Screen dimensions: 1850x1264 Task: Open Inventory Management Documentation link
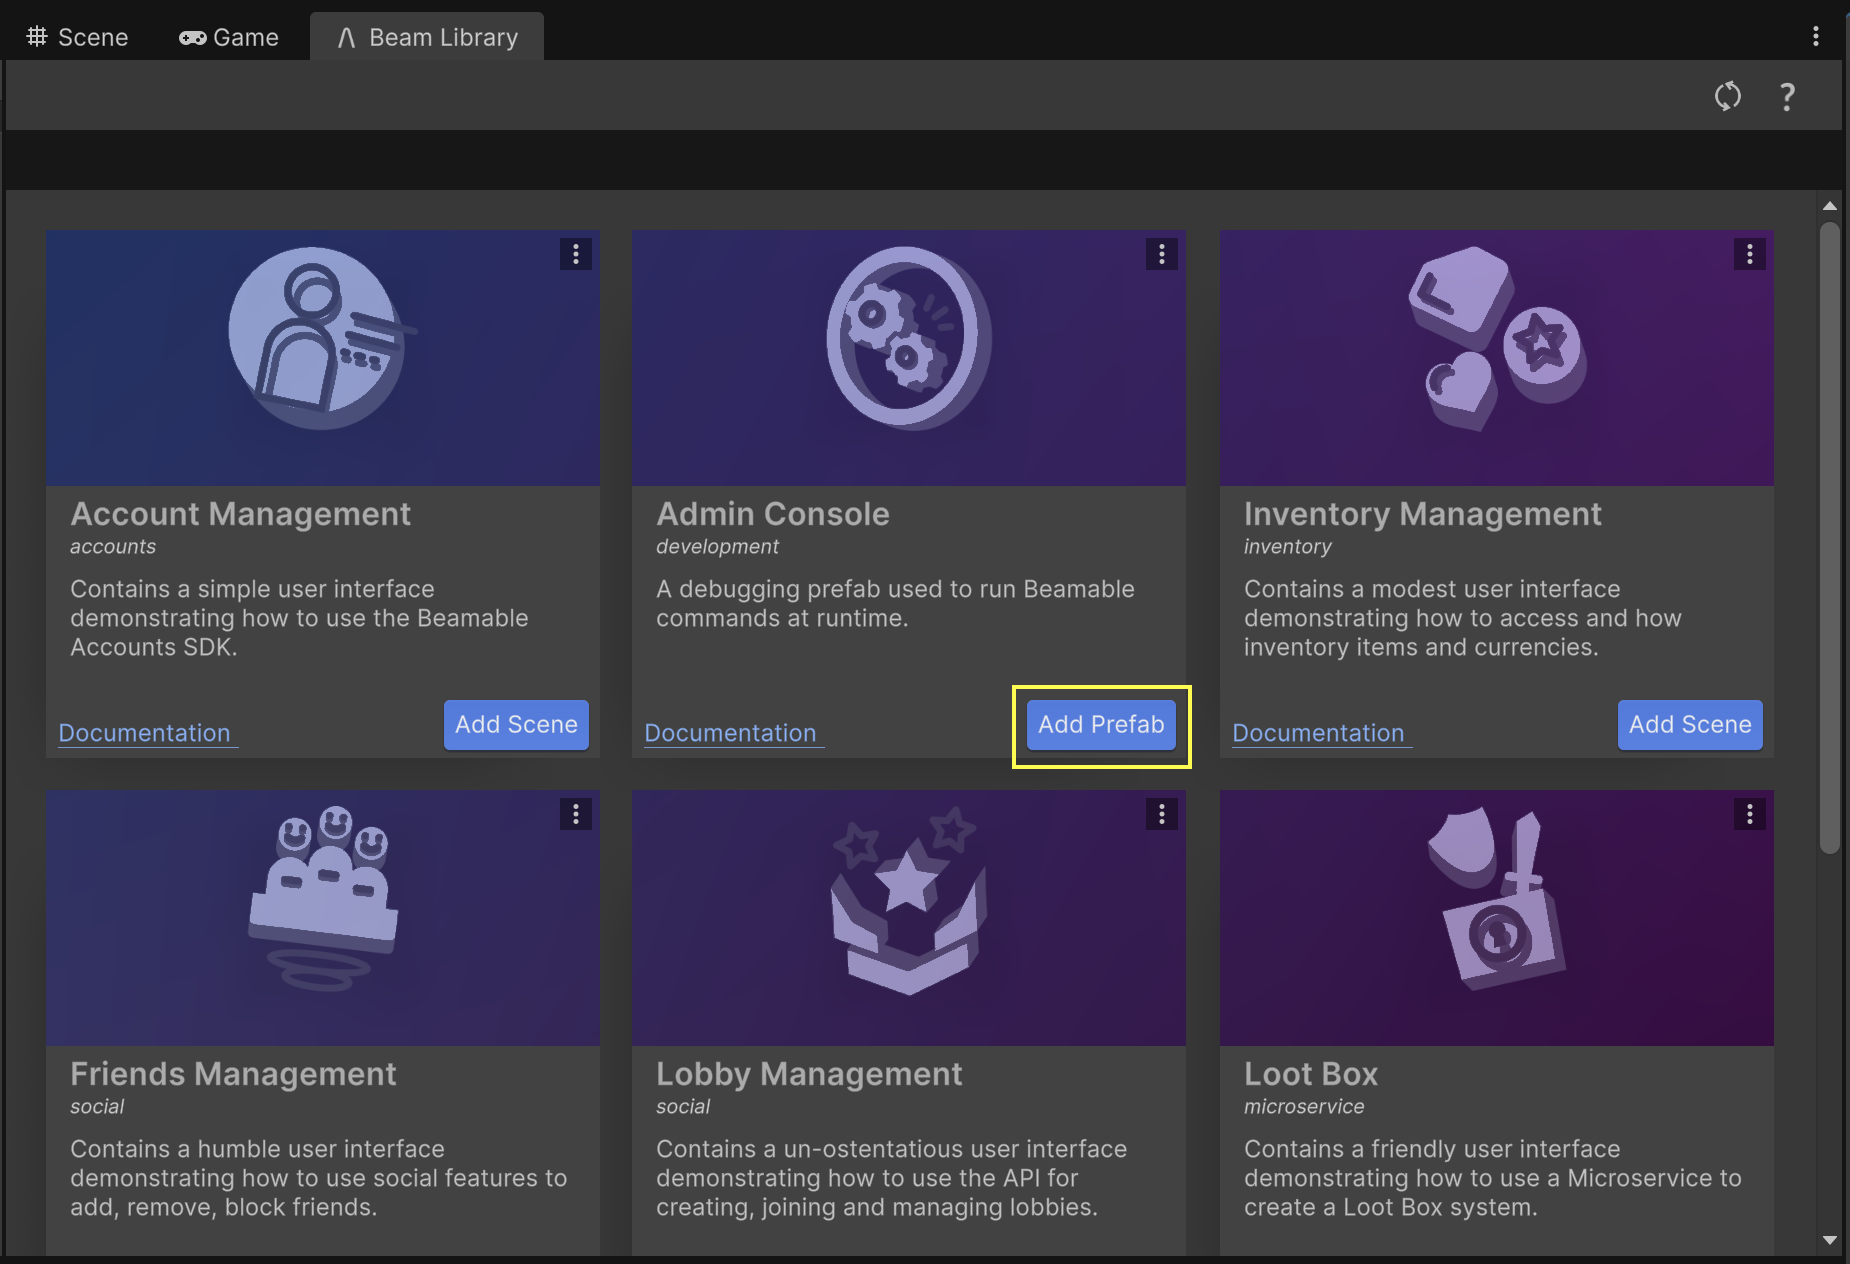coord(1318,733)
